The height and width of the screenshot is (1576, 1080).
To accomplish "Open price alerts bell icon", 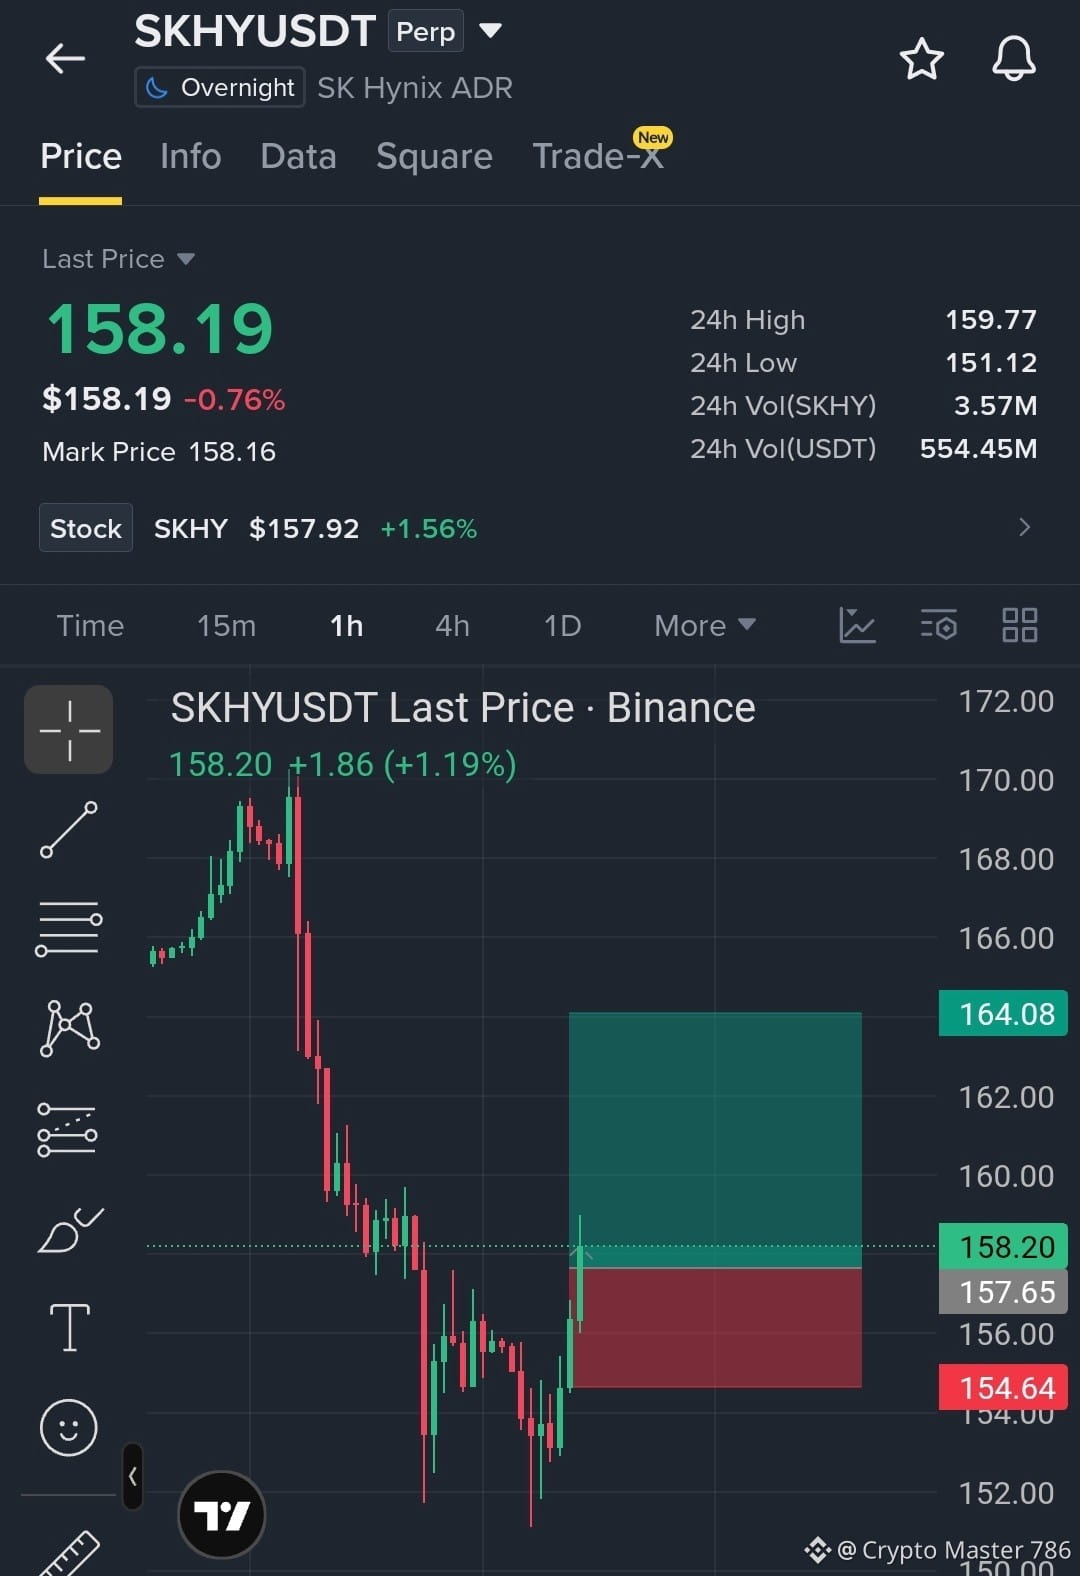I will point(1013,58).
